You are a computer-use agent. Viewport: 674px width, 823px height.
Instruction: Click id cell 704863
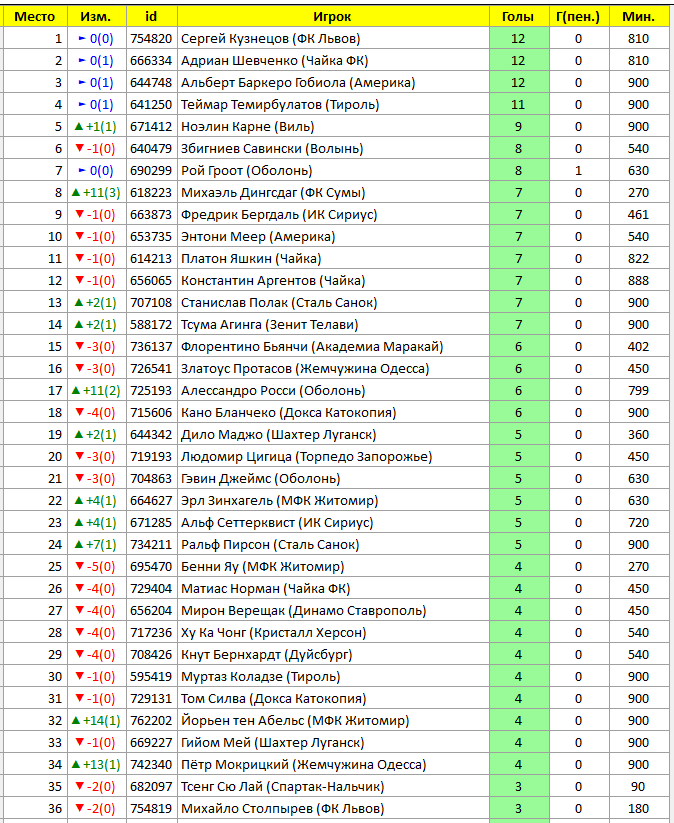pos(152,479)
